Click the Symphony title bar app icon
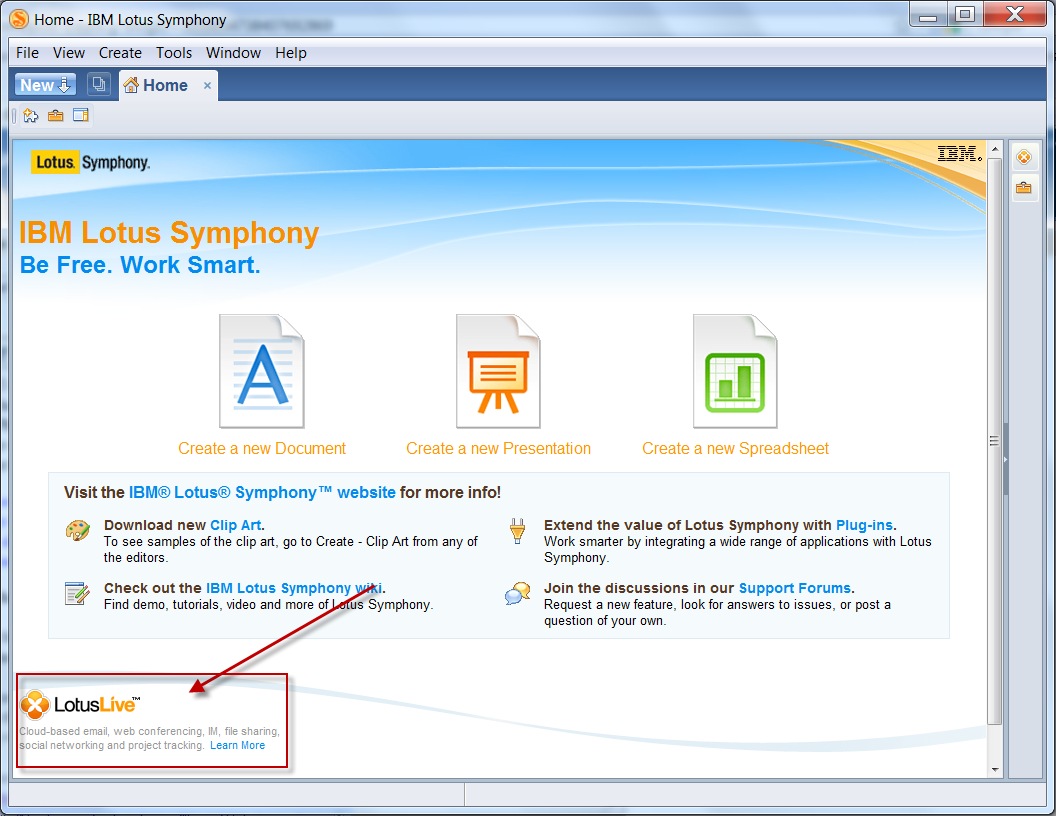The height and width of the screenshot is (816, 1056). pyautogui.click(x=19, y=20)
